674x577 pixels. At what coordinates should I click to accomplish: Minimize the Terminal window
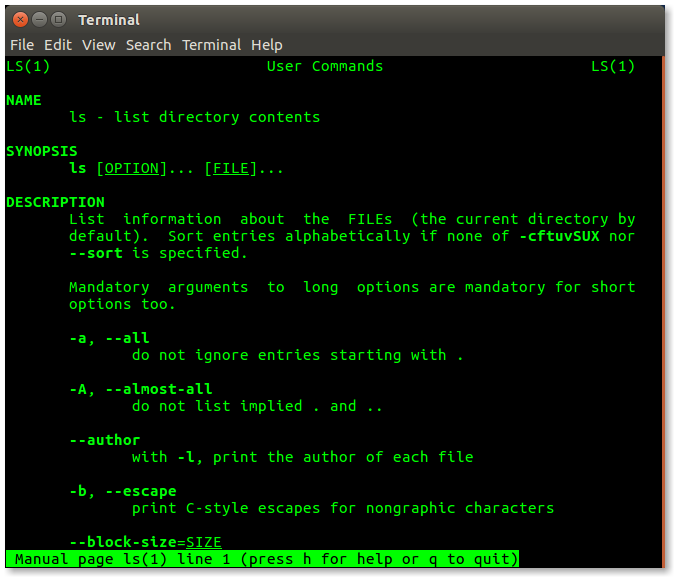[39, 20]
